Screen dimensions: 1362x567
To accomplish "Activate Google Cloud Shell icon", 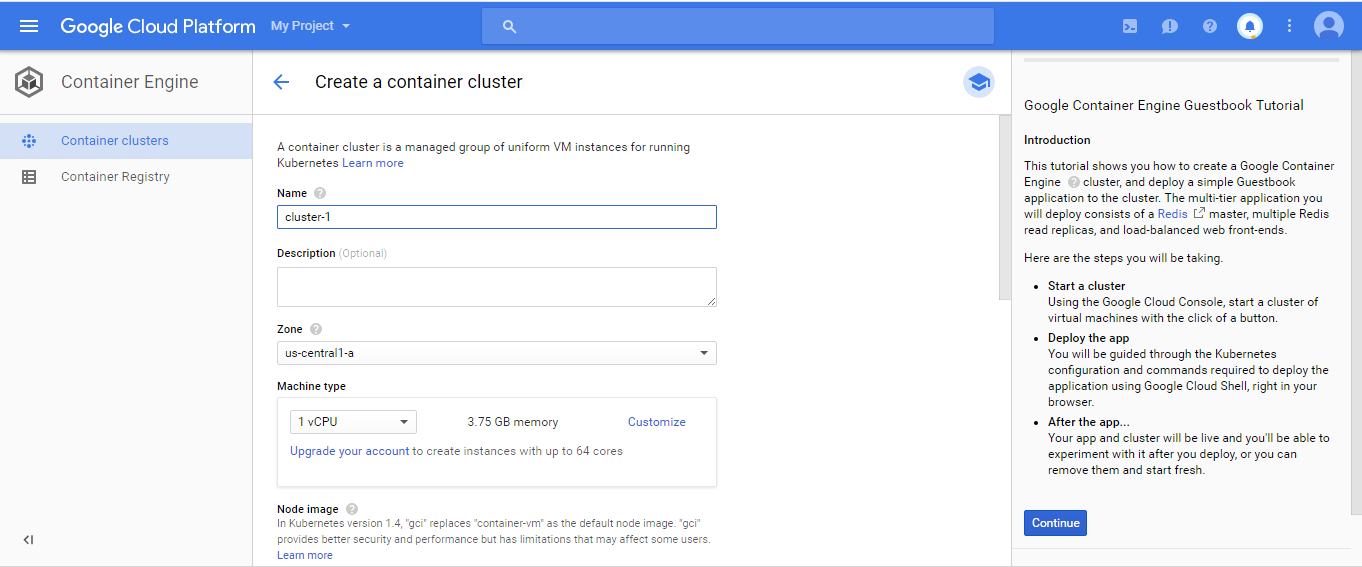I will pos(1129,27).
